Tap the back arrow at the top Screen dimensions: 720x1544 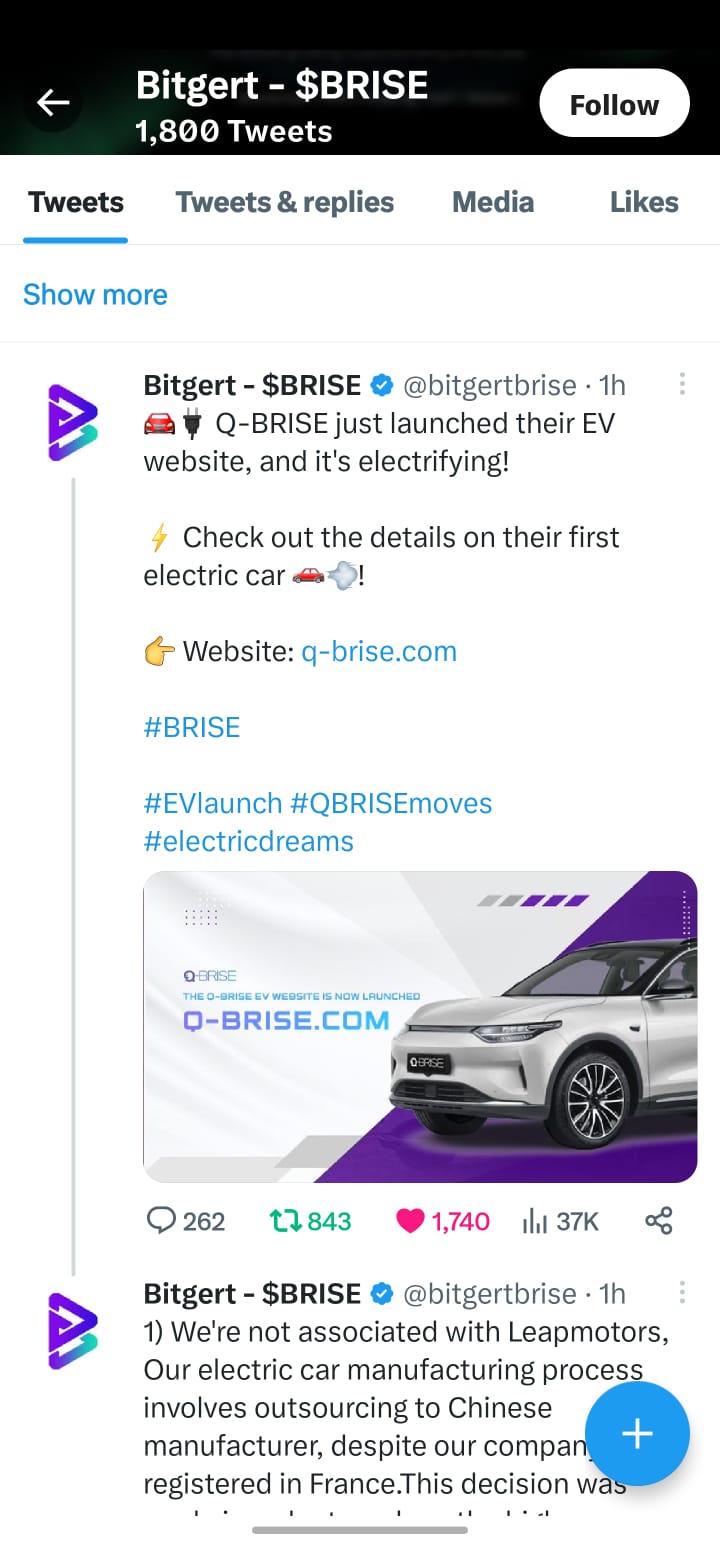(x=52, y=102)
